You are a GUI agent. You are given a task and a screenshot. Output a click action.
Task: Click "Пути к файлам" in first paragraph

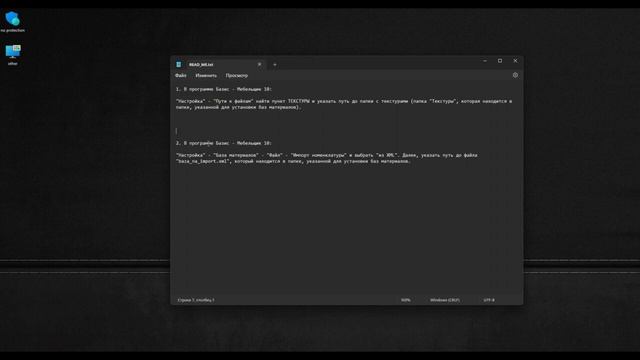(x=233, y=101)
